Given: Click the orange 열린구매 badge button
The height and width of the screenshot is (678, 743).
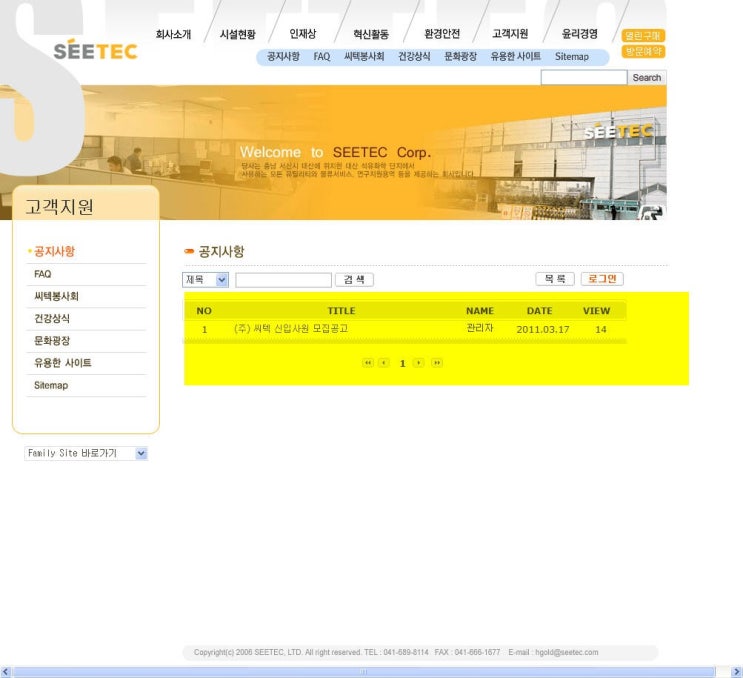Looking at the screenshot, I should pyautogui.click(x=643, y=36).
